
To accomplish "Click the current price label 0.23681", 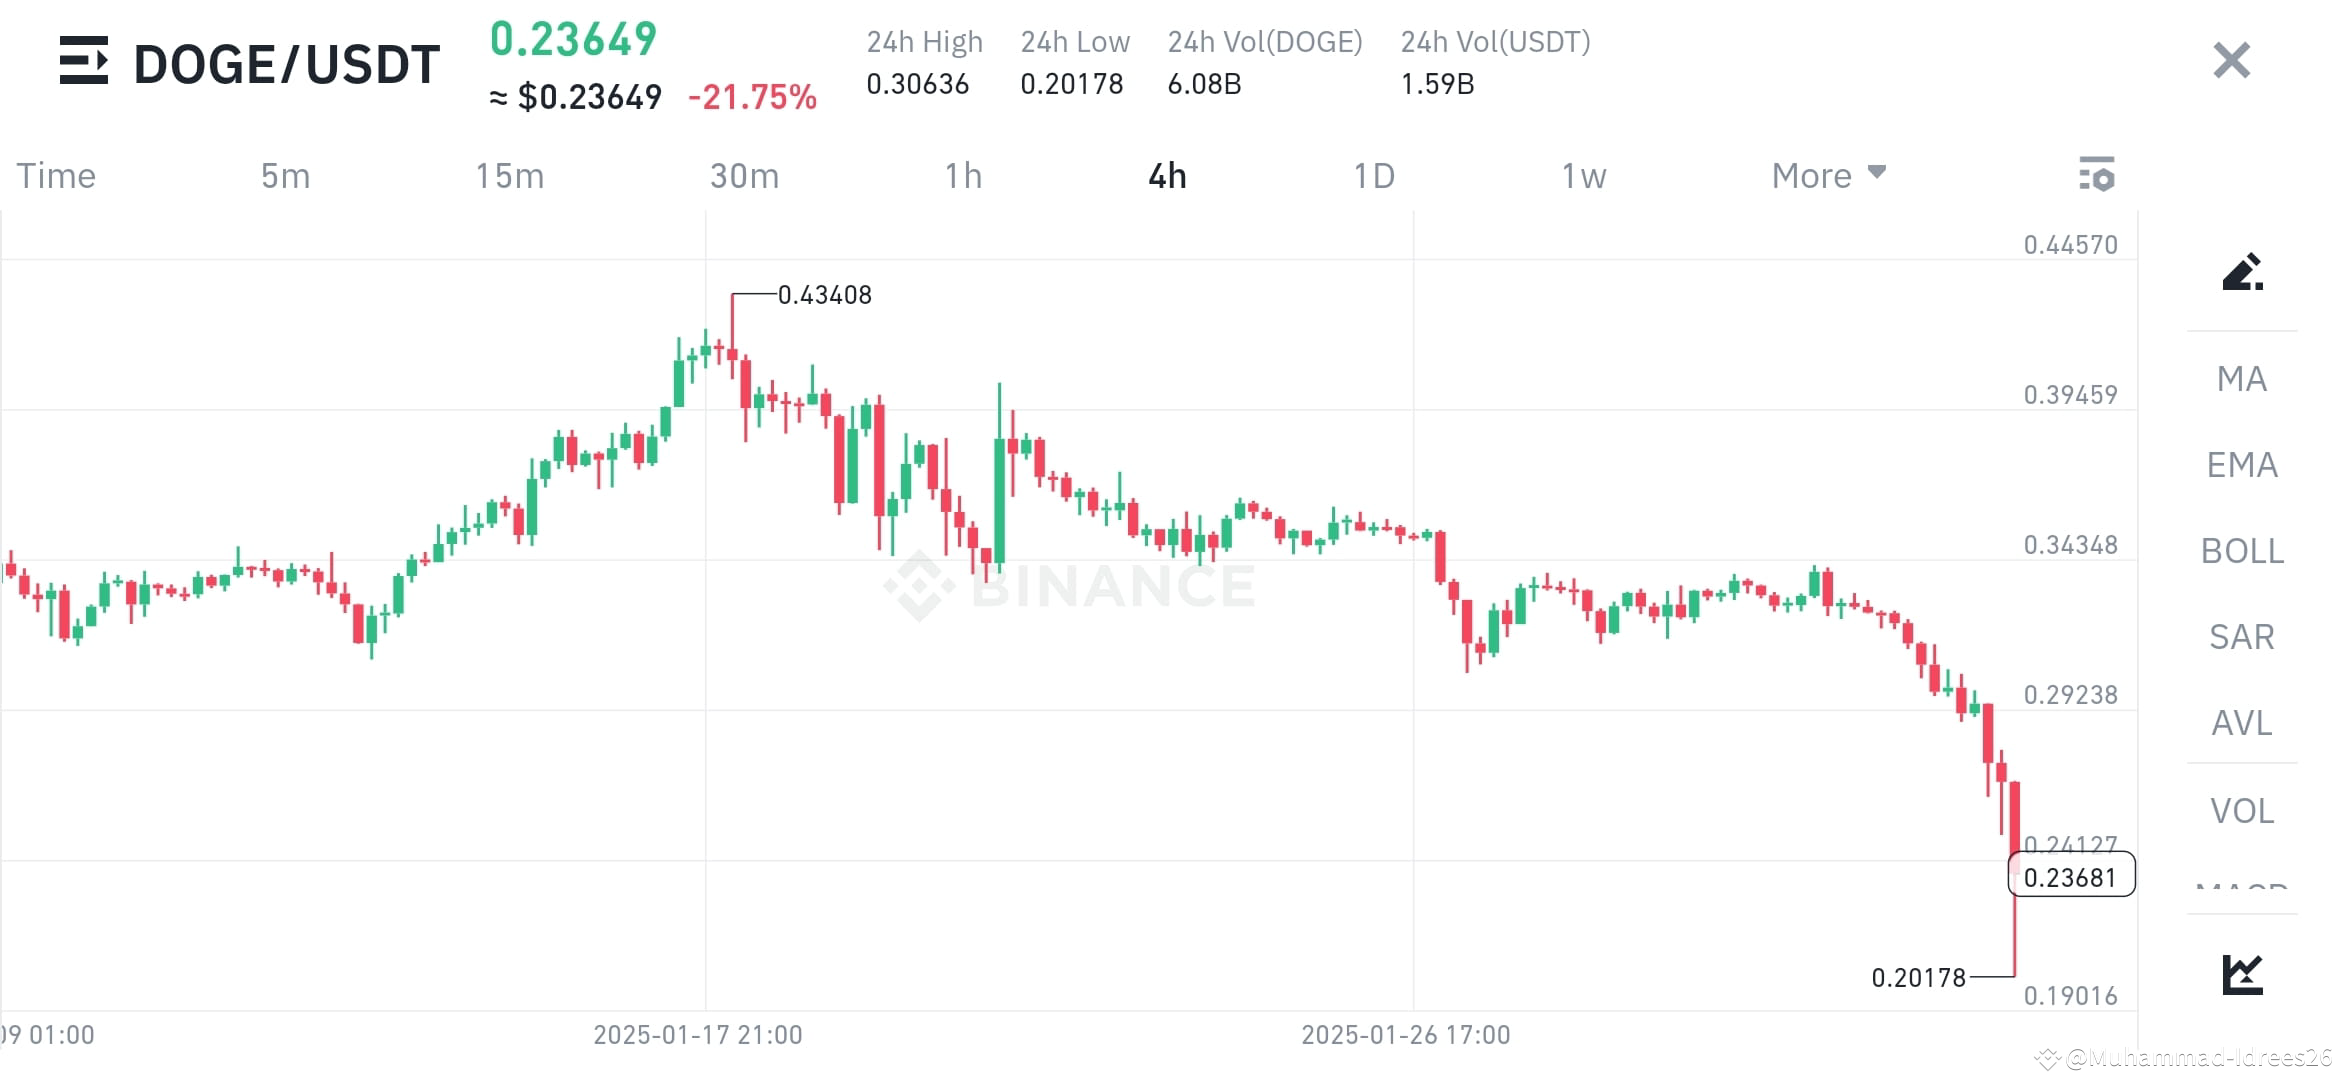I will tap(2074, 875).
